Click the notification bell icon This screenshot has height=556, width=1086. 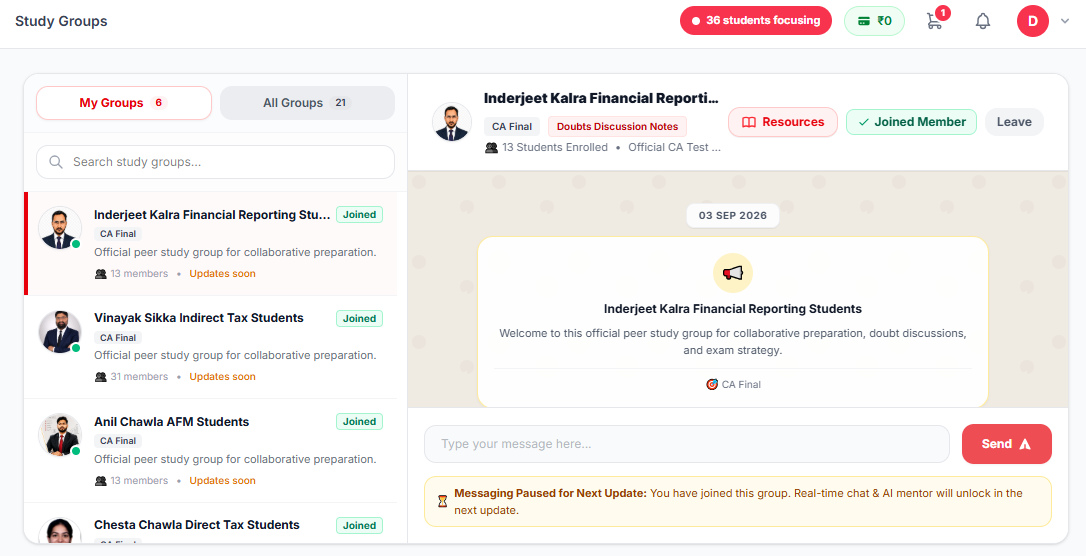[x=983, y=21]
